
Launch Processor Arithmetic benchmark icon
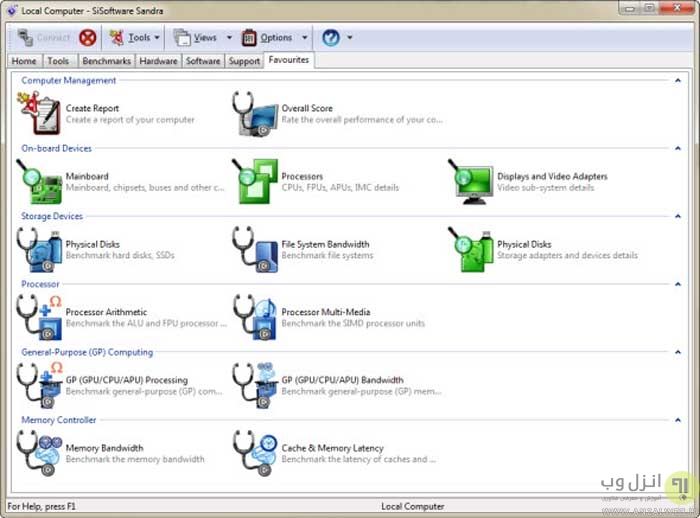[39, 317]
